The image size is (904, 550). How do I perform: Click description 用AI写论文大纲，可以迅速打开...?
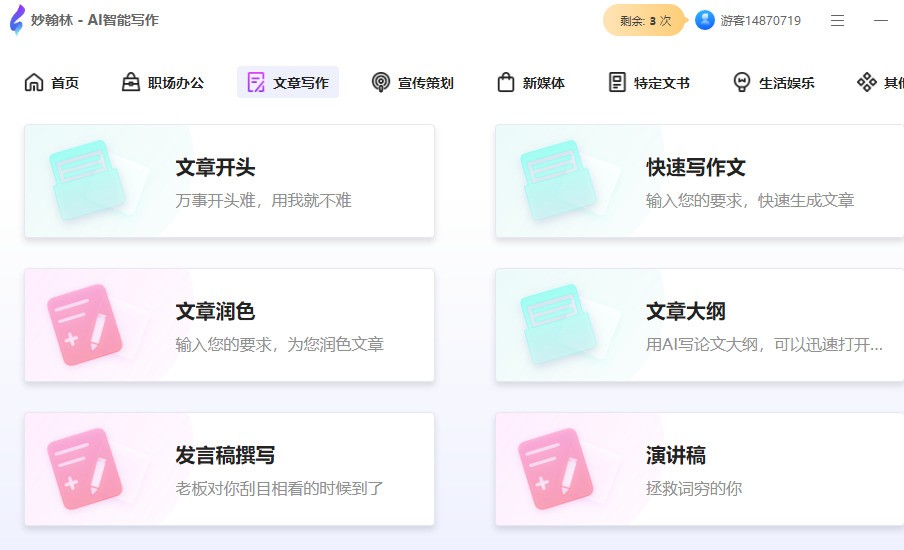[764, 345]
